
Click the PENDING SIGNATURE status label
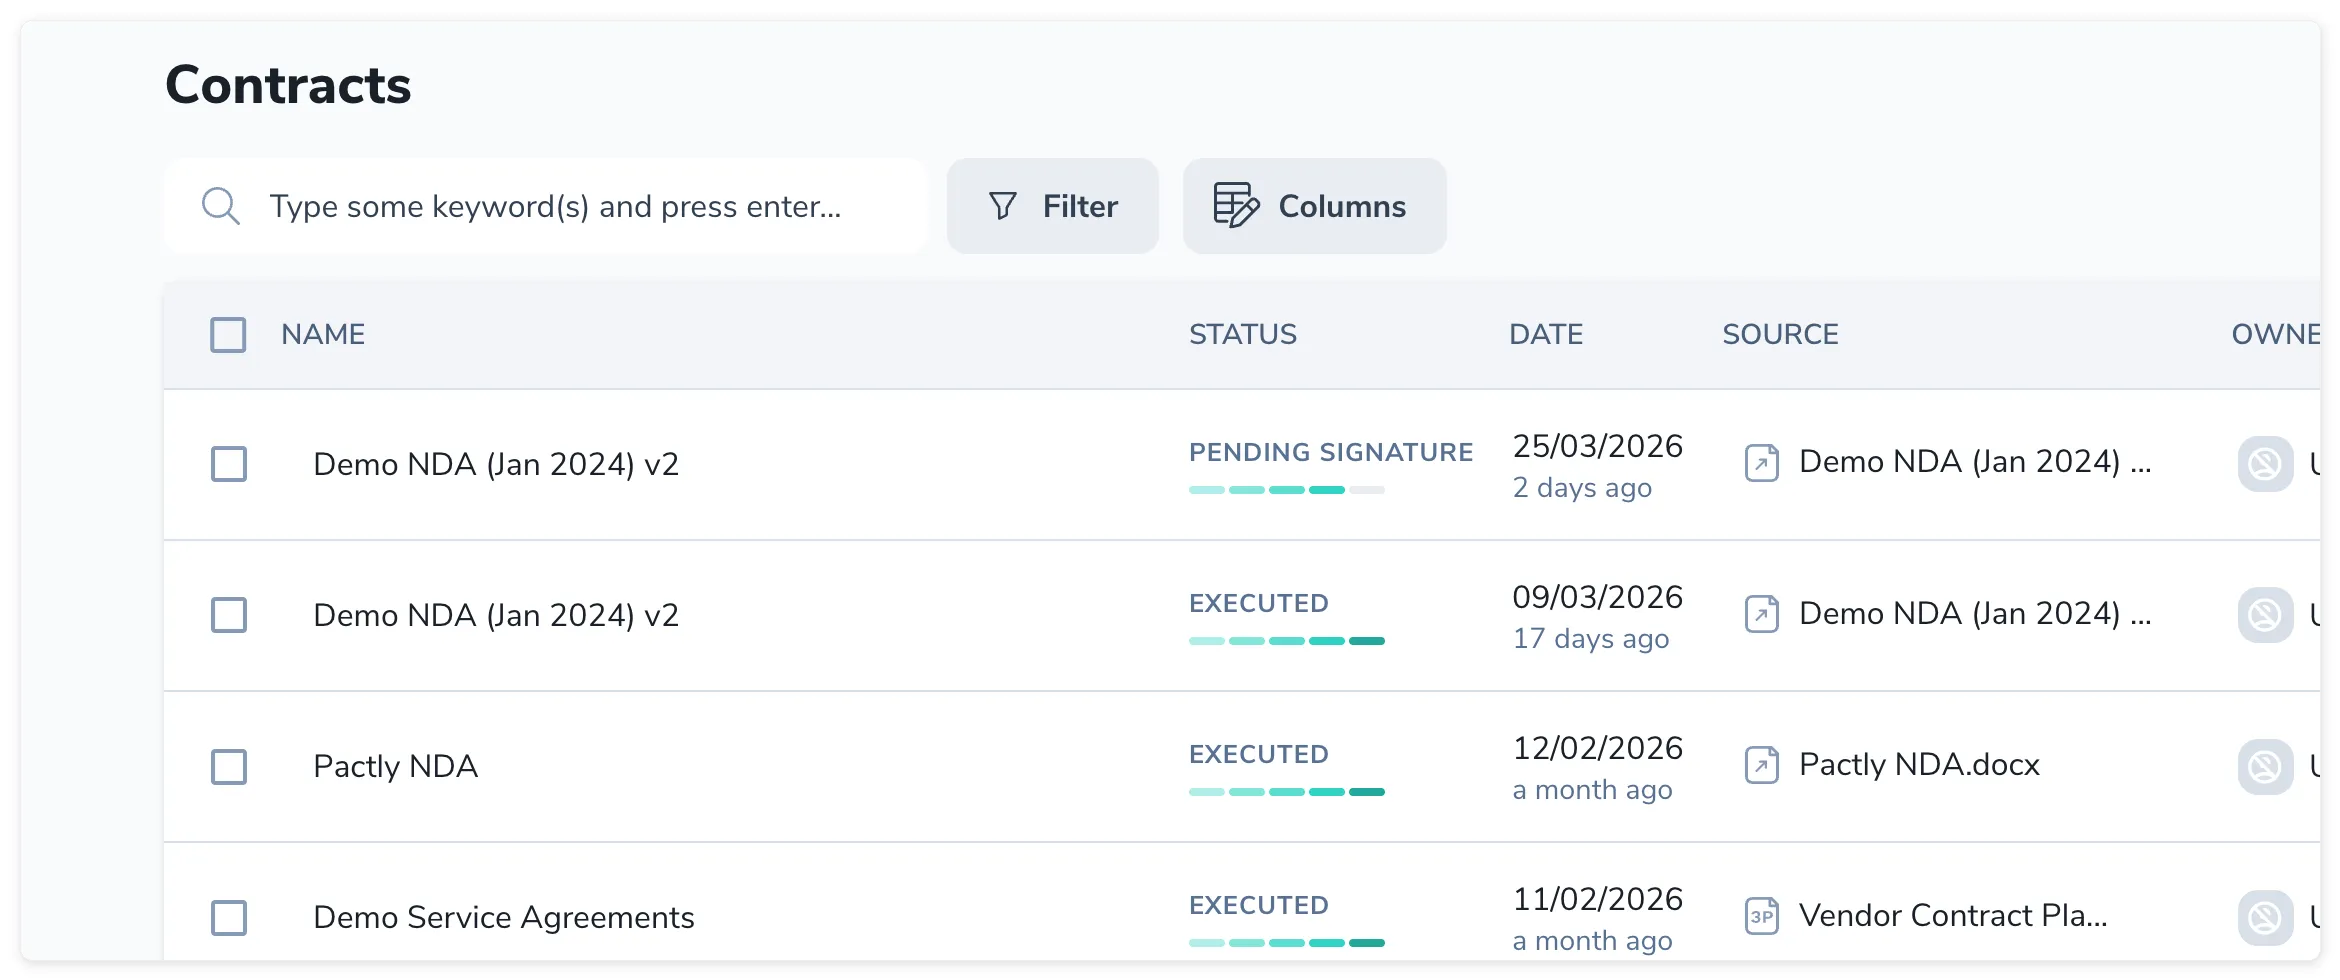[x=1330, y=452]
